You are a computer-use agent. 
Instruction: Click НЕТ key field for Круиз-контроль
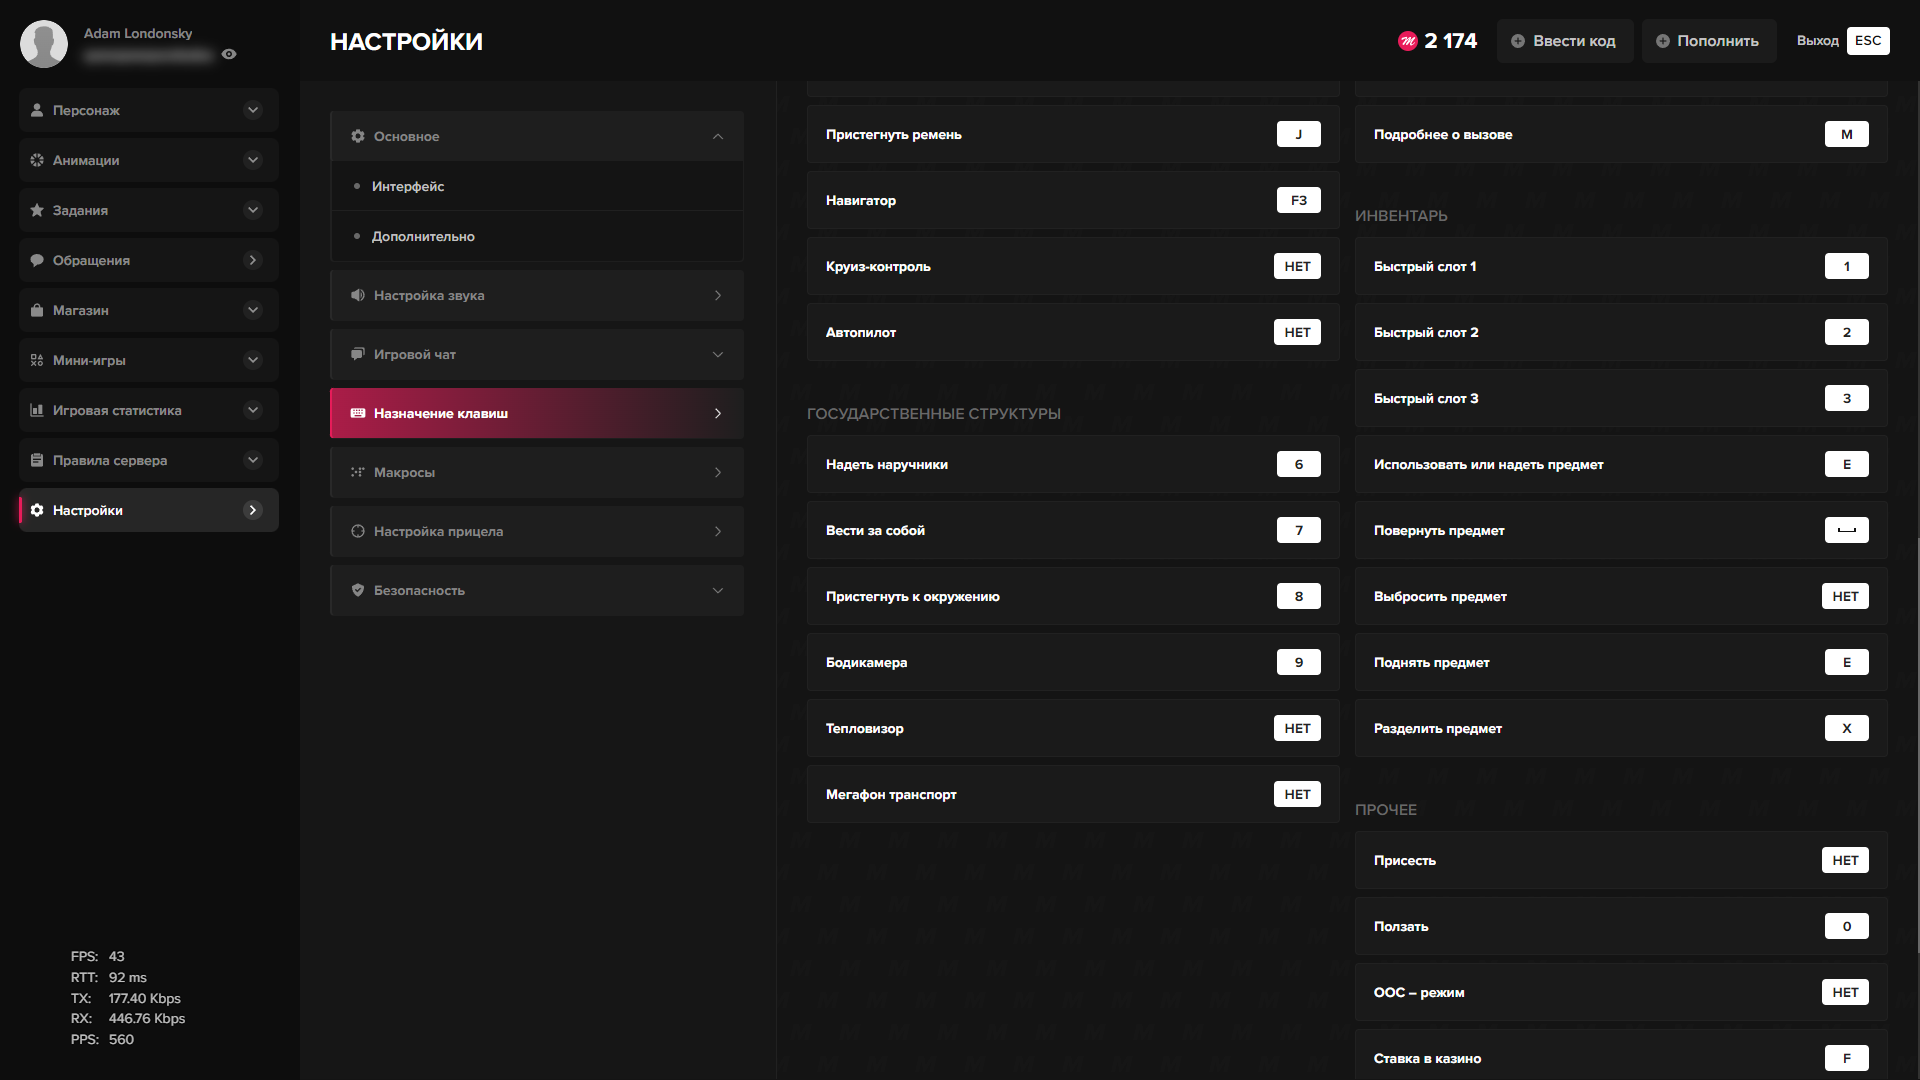(1297, 266)
